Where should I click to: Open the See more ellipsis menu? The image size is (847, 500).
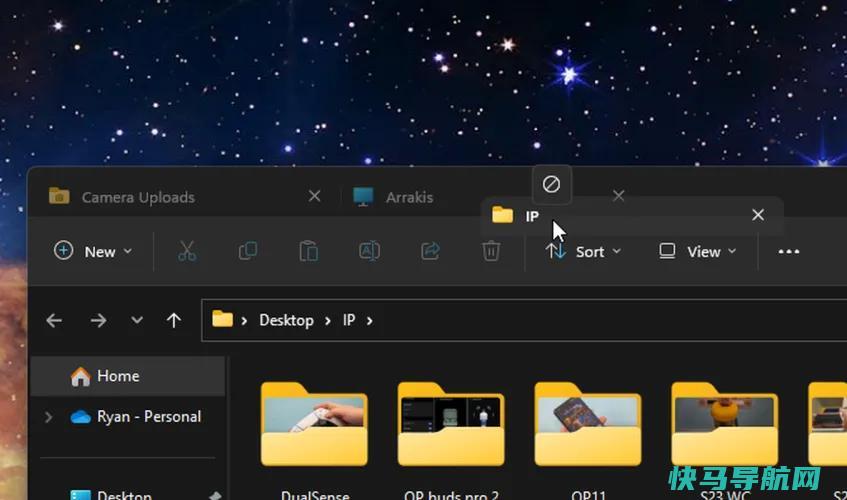coord(789,252)
